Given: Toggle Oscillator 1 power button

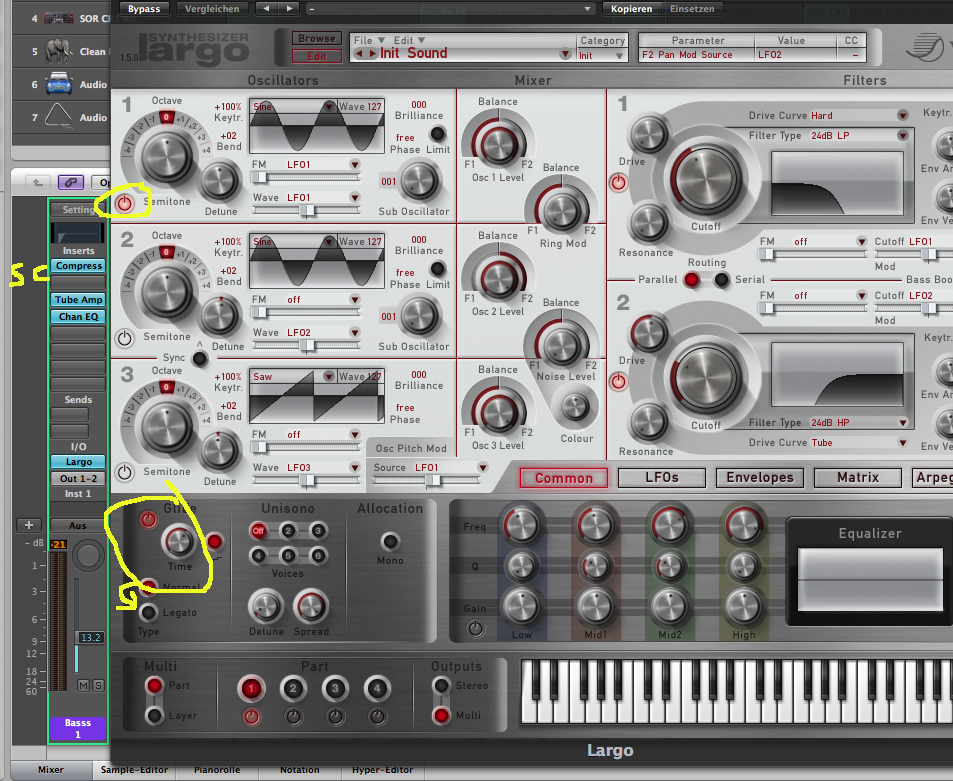Looking at the screenshot, I should (125, 204).
